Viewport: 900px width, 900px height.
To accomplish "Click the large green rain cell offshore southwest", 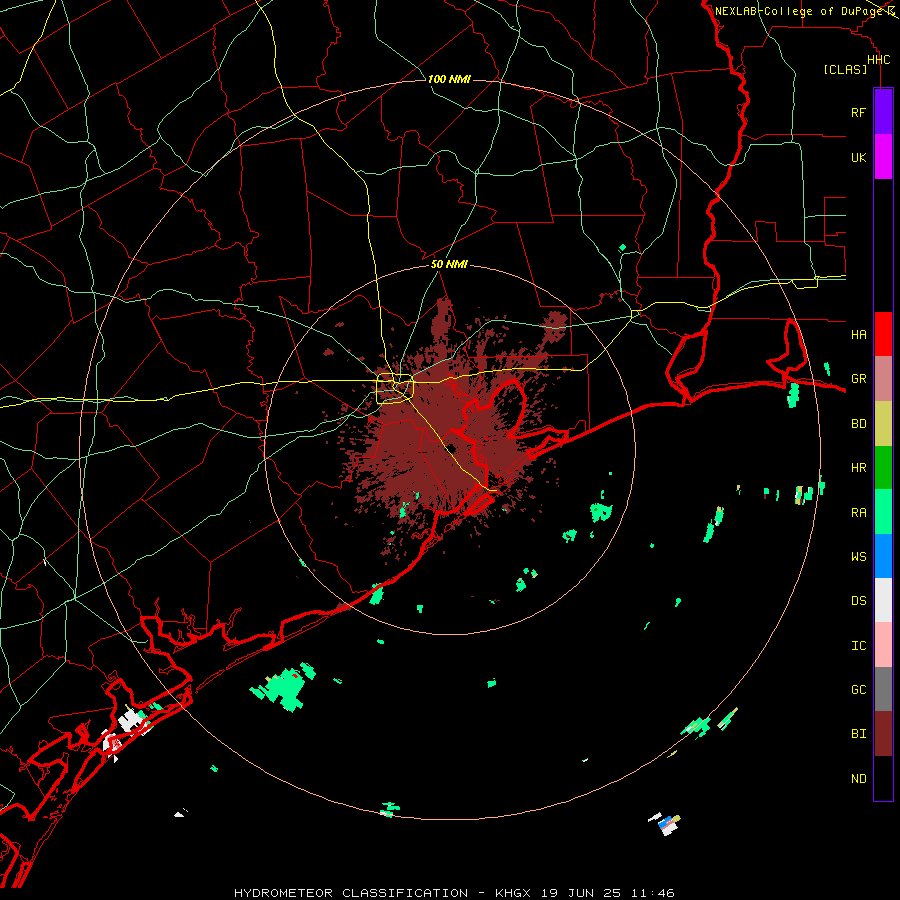I will point(285,688).
